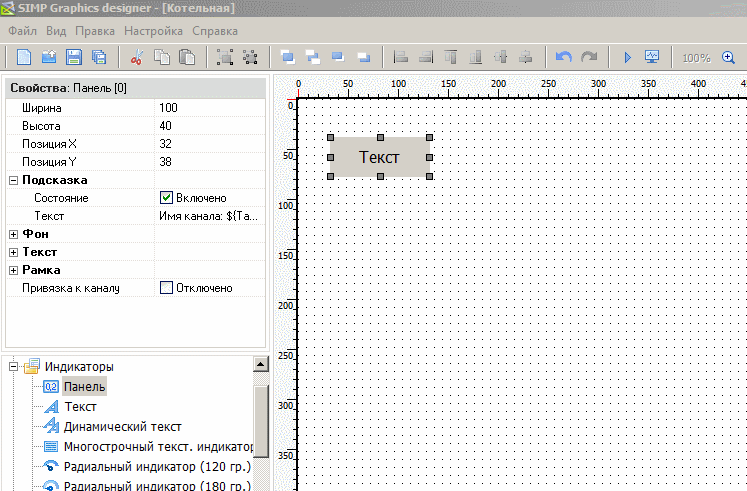Screen dimensions: 747x491
Task: Open file using the folder icon
Action: 49,57
